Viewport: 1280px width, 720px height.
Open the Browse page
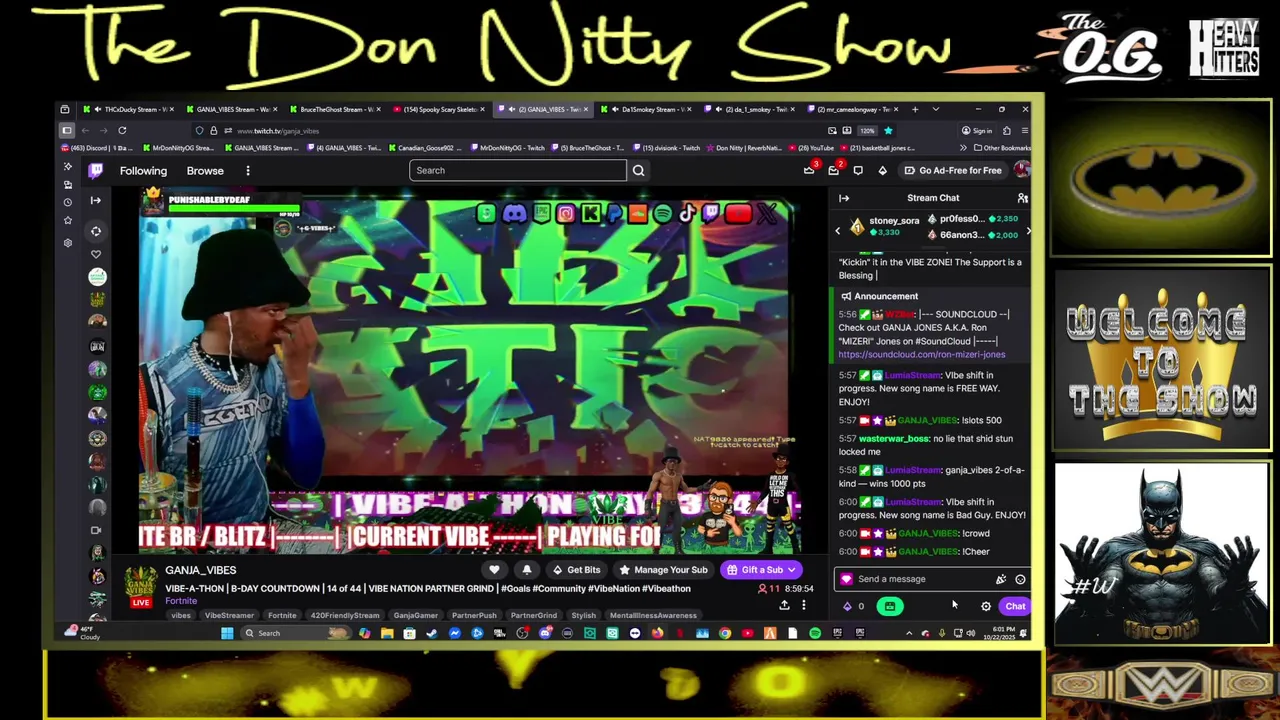(x=205, y=171)
